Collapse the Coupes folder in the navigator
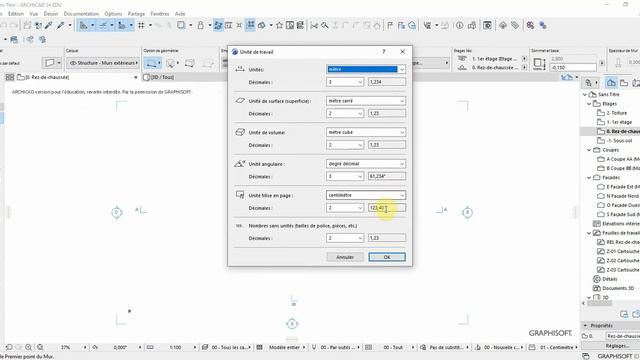The height and width of the screenshot is (360, 640). [589, 150]
